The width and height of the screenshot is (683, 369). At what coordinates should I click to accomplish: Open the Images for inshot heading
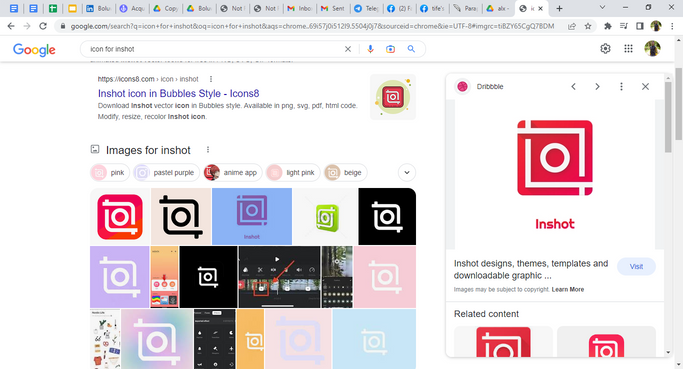pos(148,150)
